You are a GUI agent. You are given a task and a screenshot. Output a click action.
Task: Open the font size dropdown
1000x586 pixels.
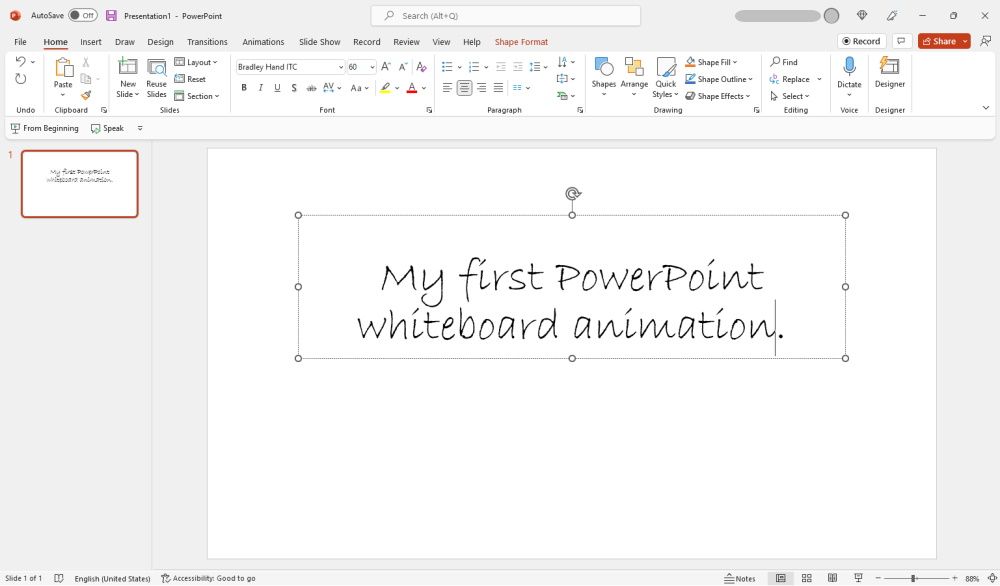pyautogui.click(x=369, y=66)
